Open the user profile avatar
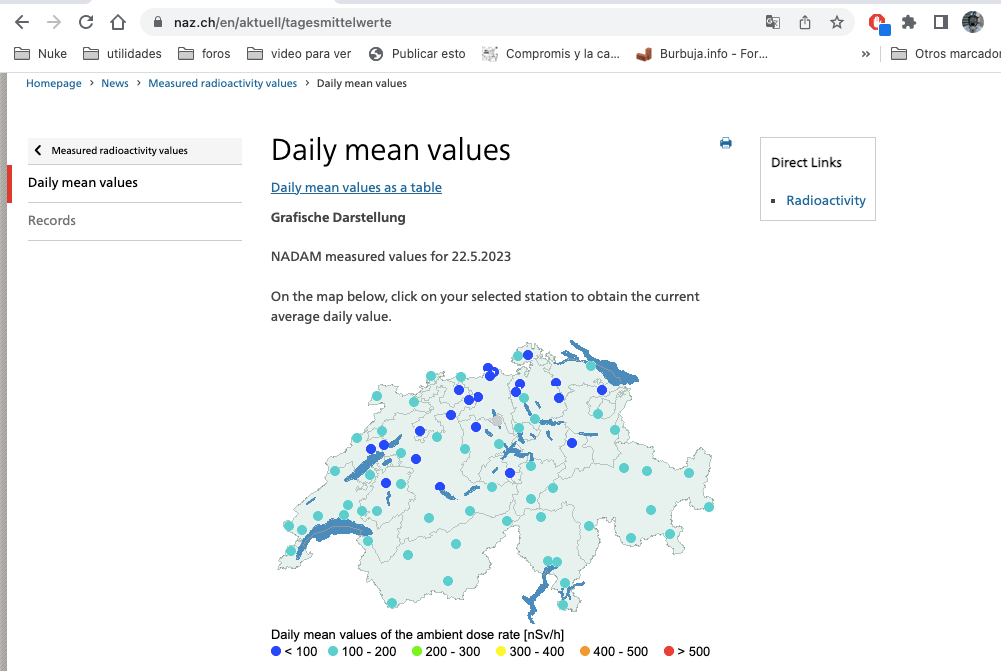This screenshot has height=671, width=1001. click(x=973, y=22)
